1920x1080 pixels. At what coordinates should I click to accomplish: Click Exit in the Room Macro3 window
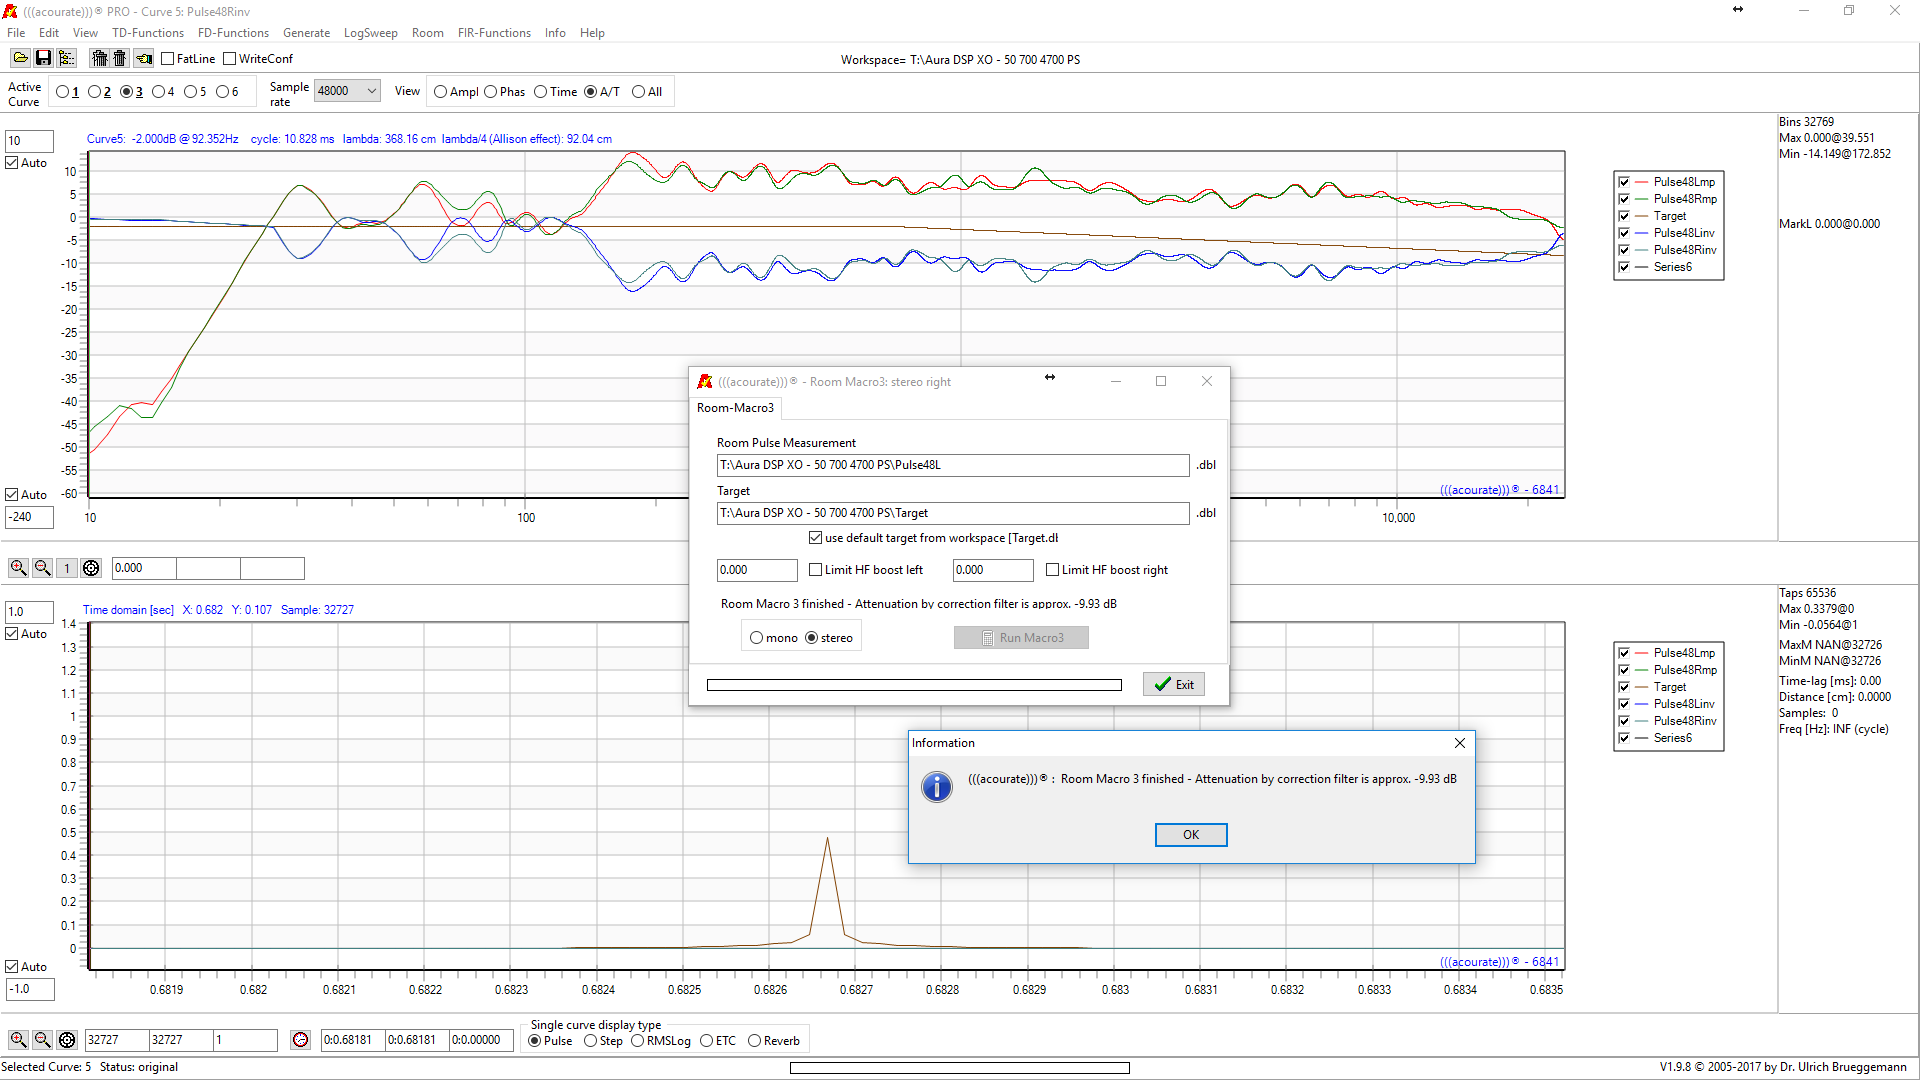pyautogui.click(x=1174, y=685)
